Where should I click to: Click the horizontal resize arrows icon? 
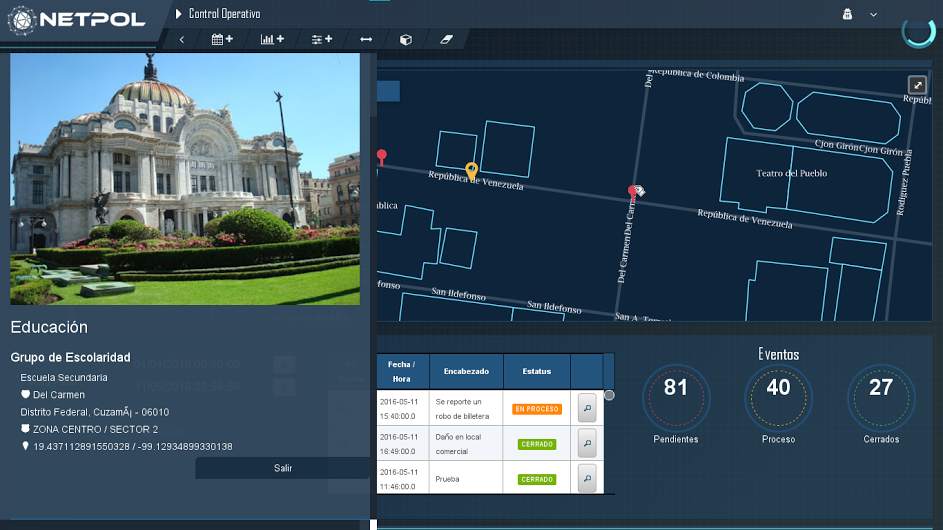pos(366,40)
